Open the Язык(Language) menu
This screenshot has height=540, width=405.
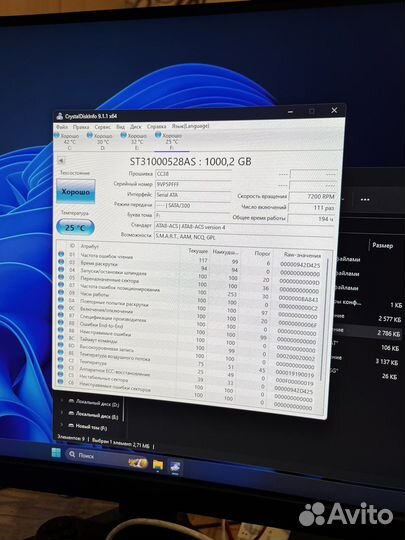190,126
